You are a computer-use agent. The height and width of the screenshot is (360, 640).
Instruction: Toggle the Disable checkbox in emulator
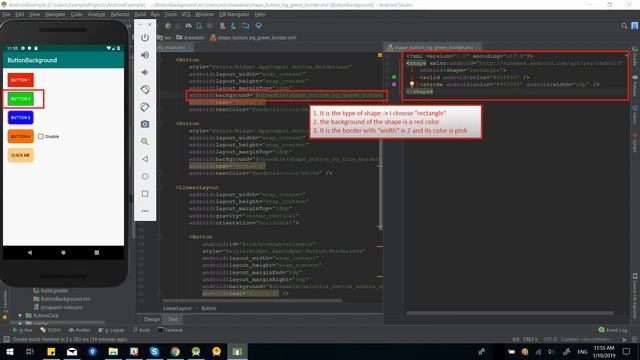(41, 136)
